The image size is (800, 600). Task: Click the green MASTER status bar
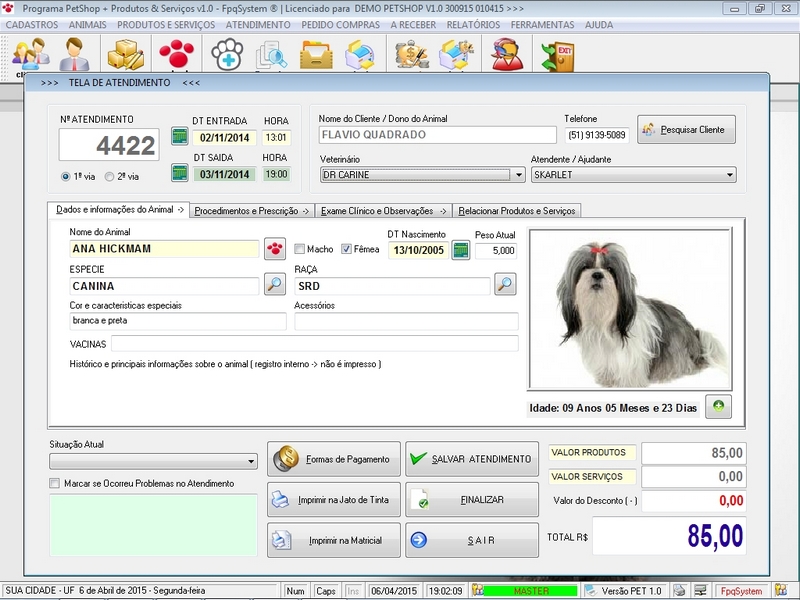click(531, 591)
